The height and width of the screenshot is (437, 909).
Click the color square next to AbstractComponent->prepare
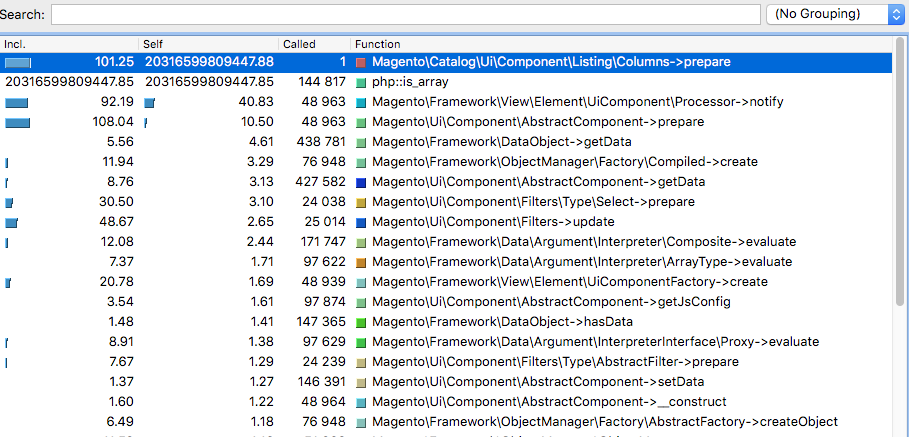coord(362,122)
